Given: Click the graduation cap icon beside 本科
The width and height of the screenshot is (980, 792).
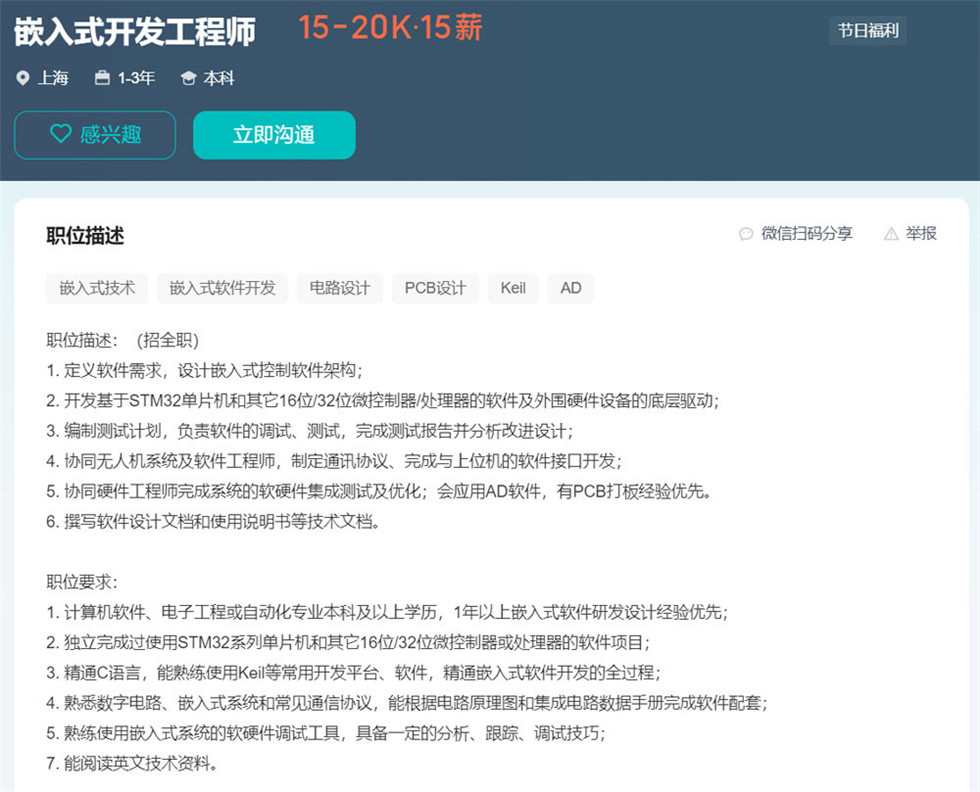Looking at the screenshot, I should click(188, 79).
